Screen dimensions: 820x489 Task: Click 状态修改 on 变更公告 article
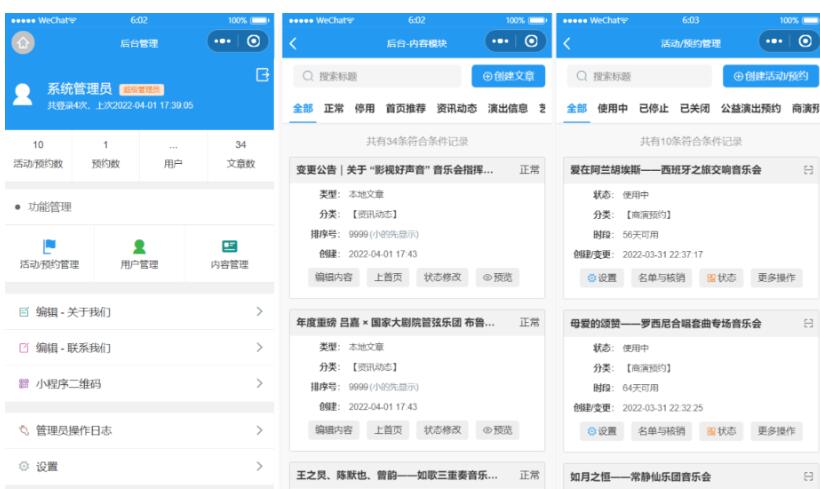click(x=442, y=277)
